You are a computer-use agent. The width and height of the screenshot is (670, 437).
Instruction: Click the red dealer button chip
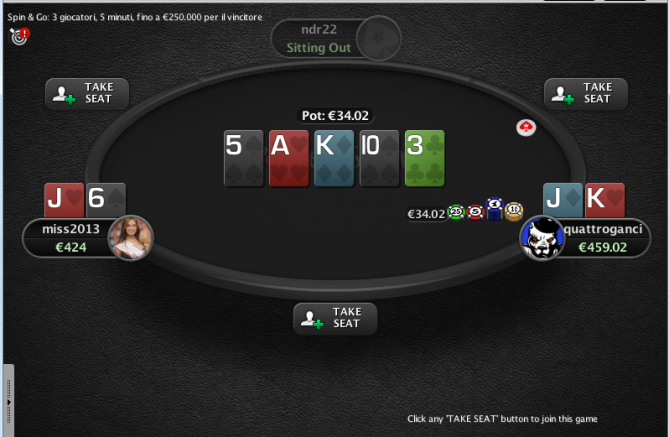click(526, 127)
